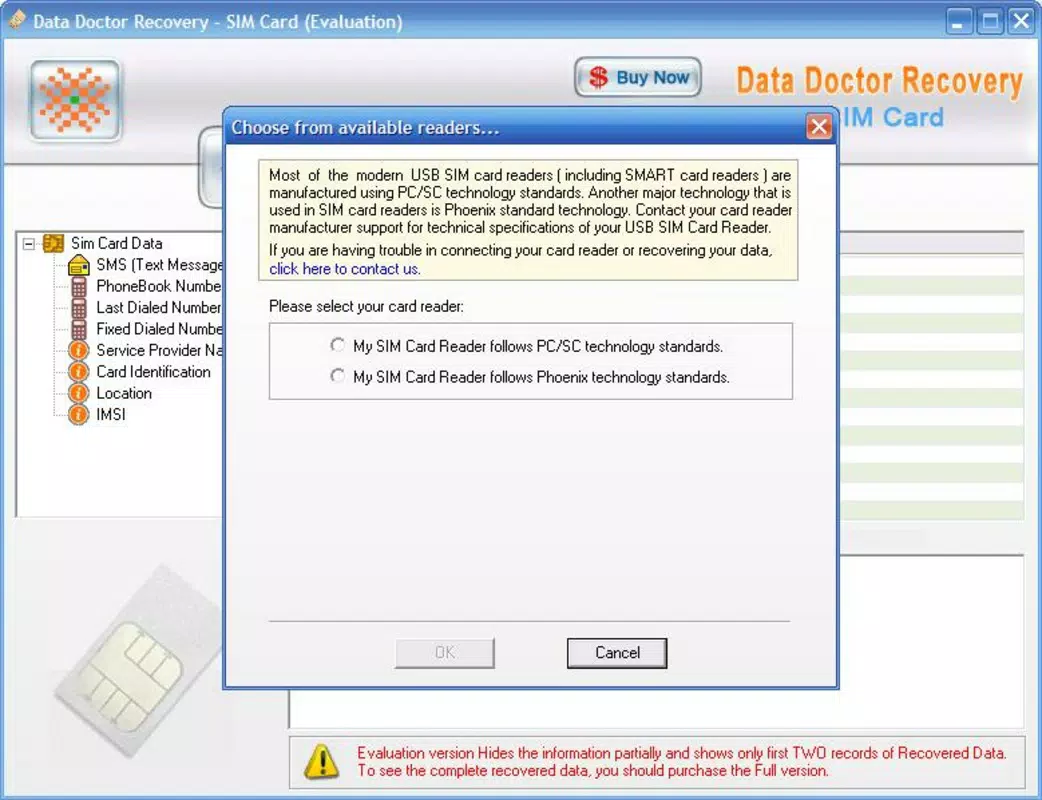The height and width of the screenshot is (800, 1042).
Task: Click the Fixed Dialed Number icon
Action: point(78,329)
